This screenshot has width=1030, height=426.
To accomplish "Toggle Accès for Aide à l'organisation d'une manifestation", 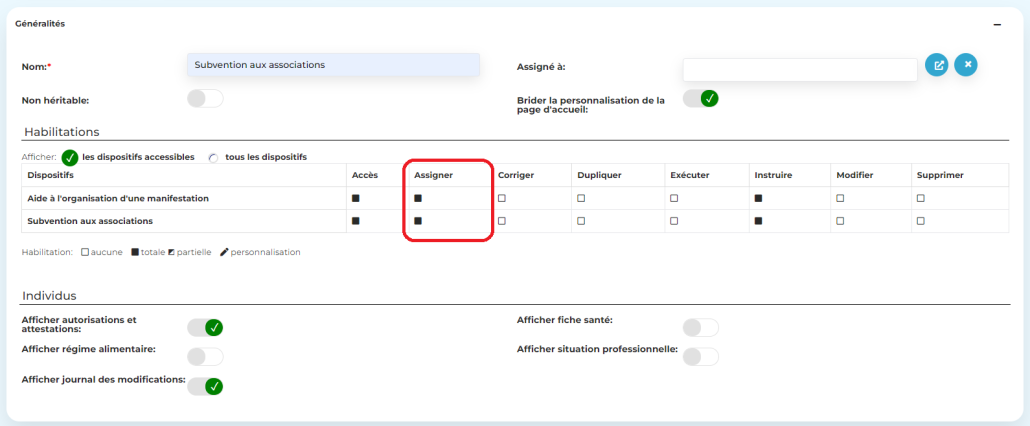I will [x=356, y=198].
